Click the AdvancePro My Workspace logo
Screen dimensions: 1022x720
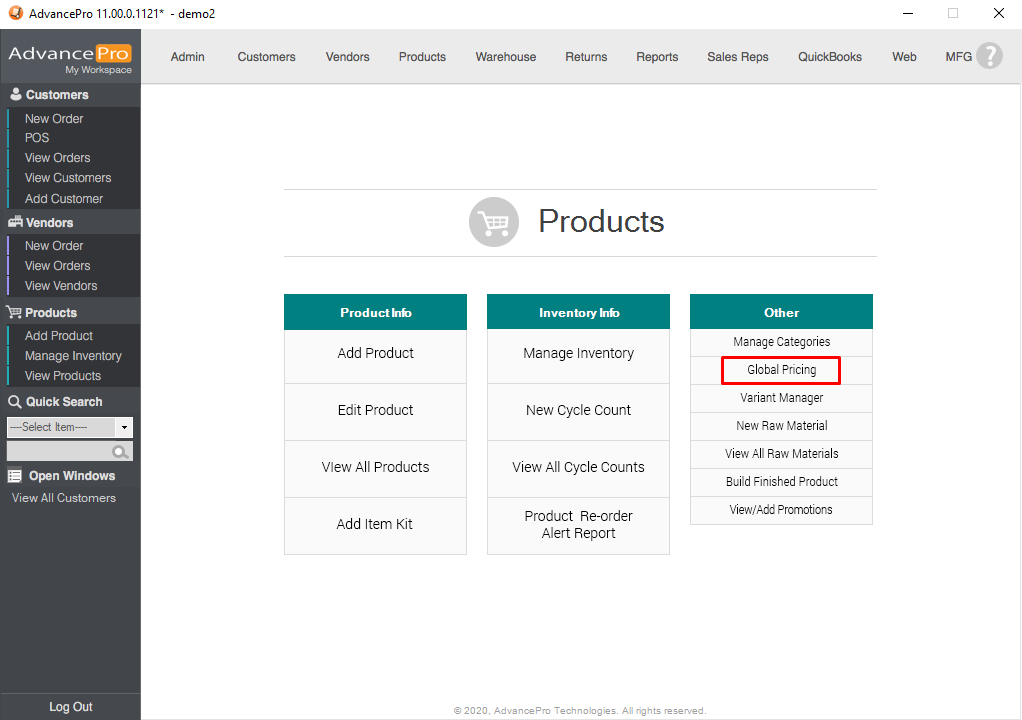(x=70, y=58)
